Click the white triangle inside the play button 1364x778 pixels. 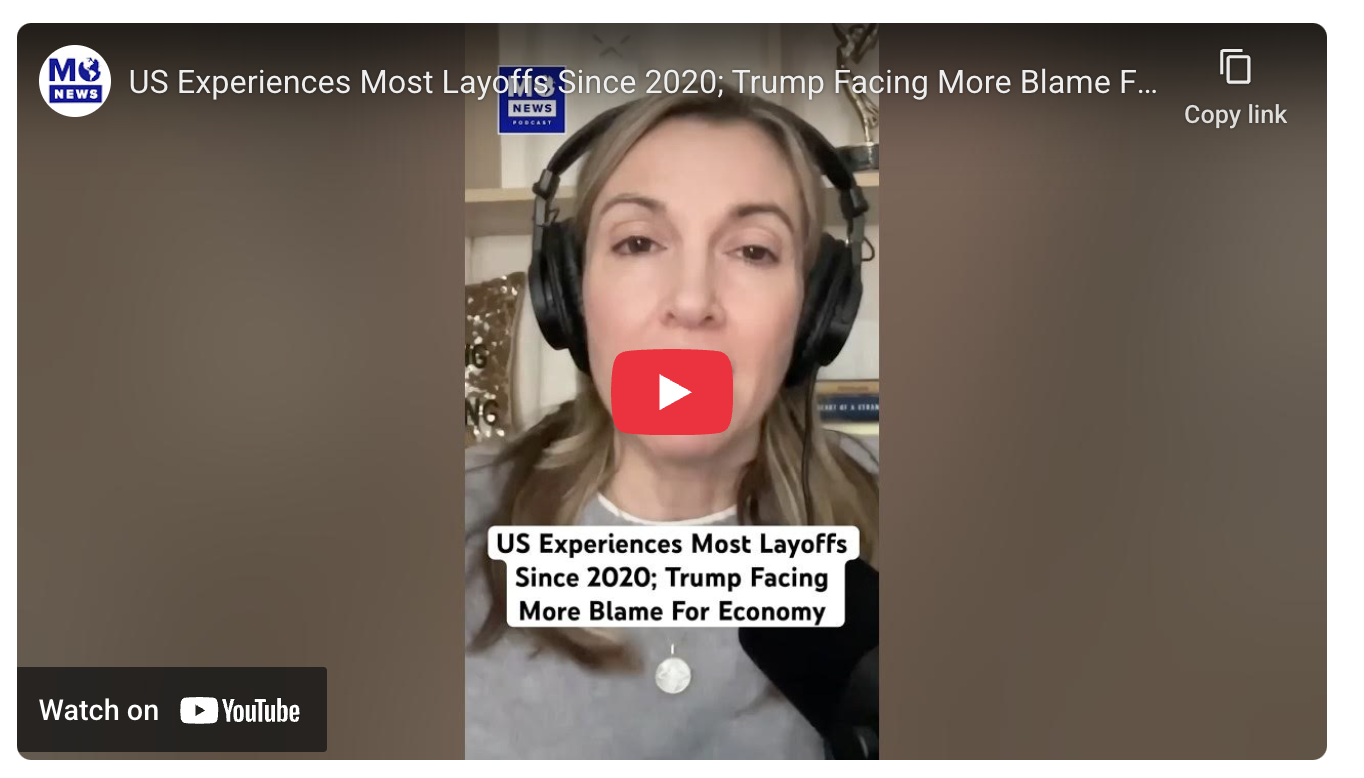[x=675, y=392]
